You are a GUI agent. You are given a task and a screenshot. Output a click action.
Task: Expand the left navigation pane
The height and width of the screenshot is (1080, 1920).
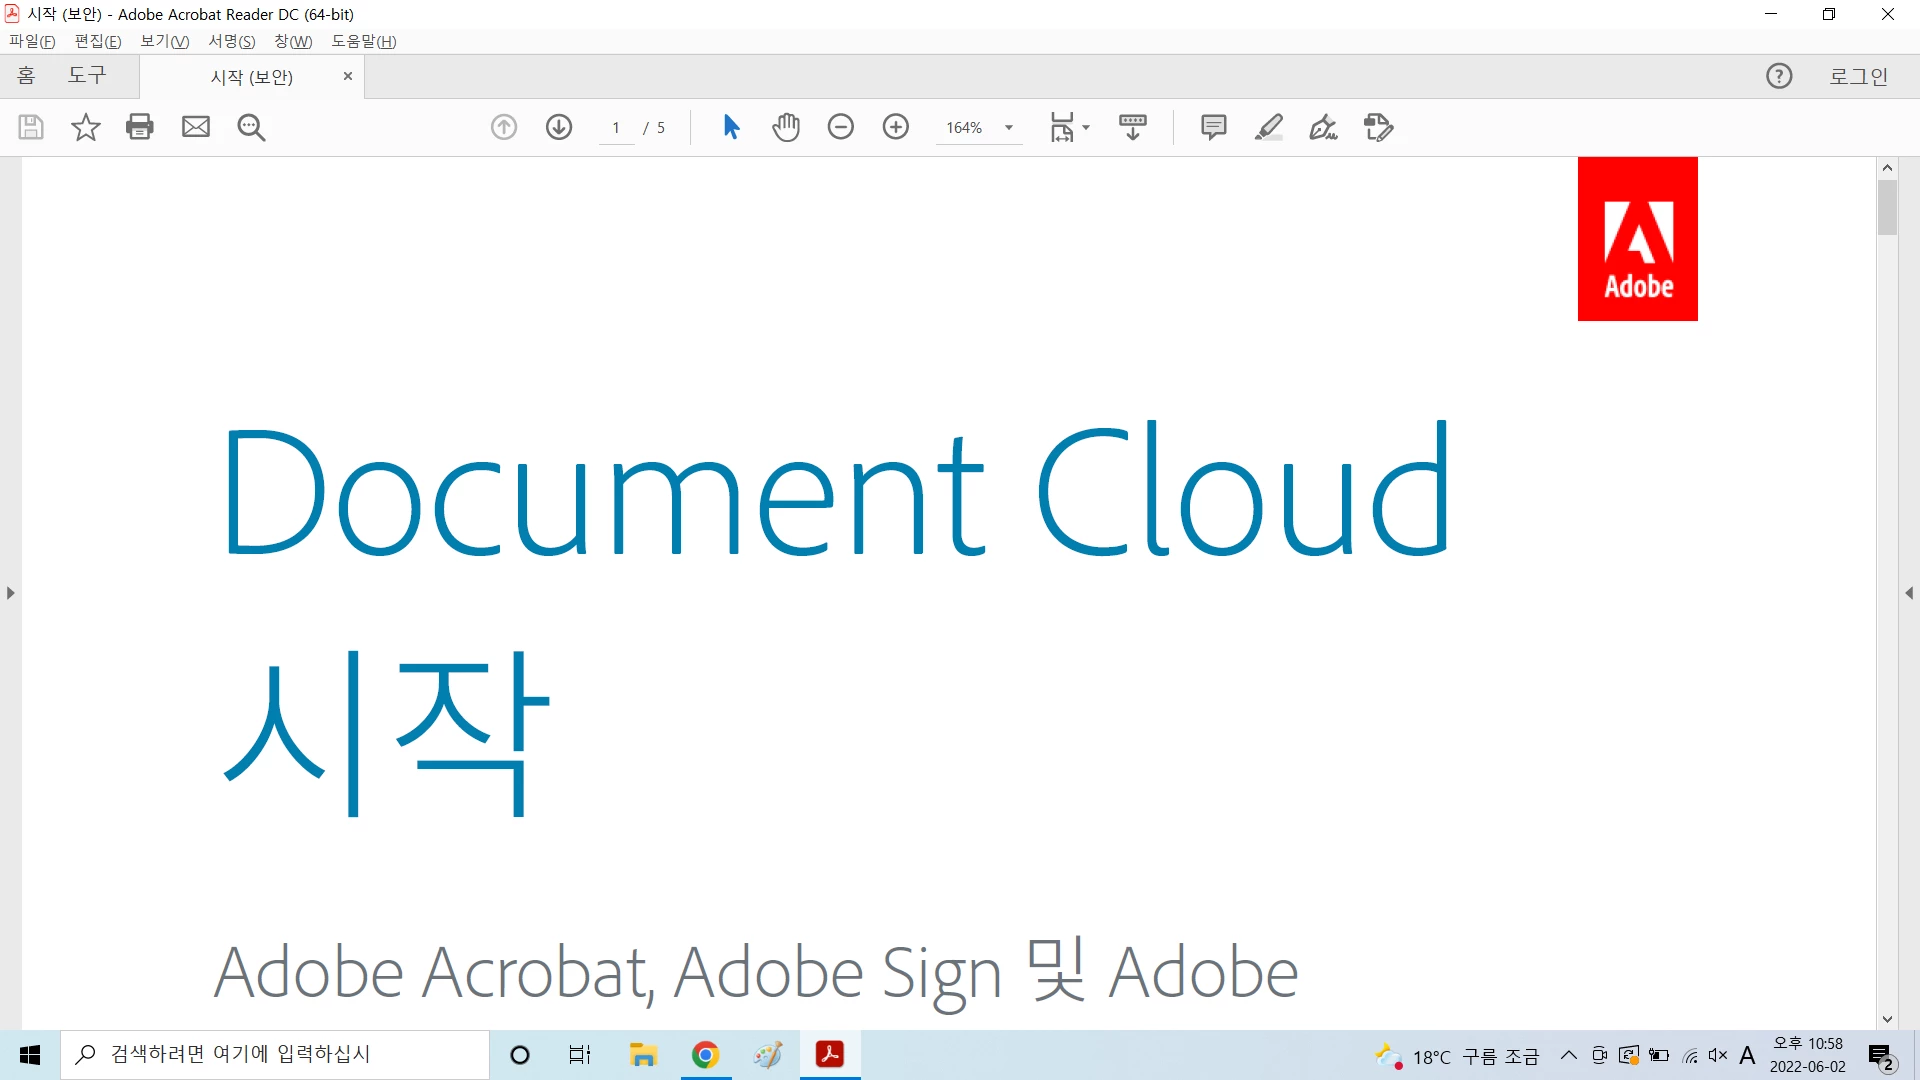[x=10, y=593]
